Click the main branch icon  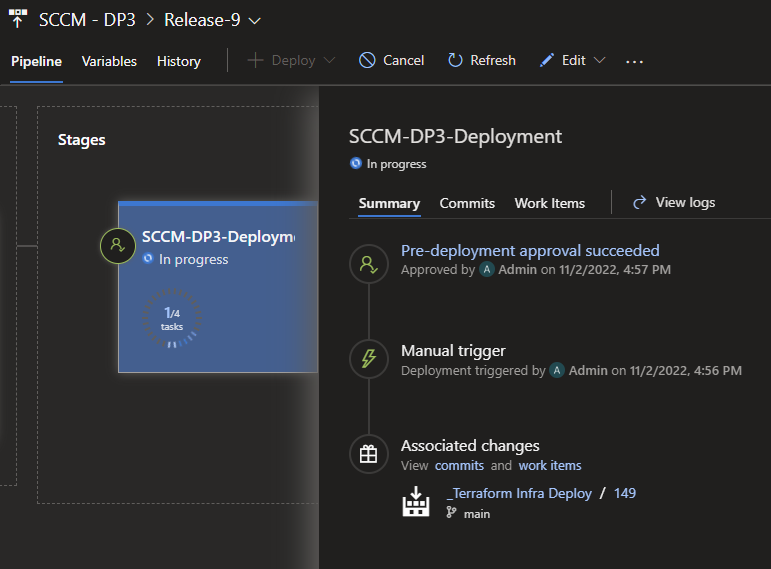(x=451, y=513)
